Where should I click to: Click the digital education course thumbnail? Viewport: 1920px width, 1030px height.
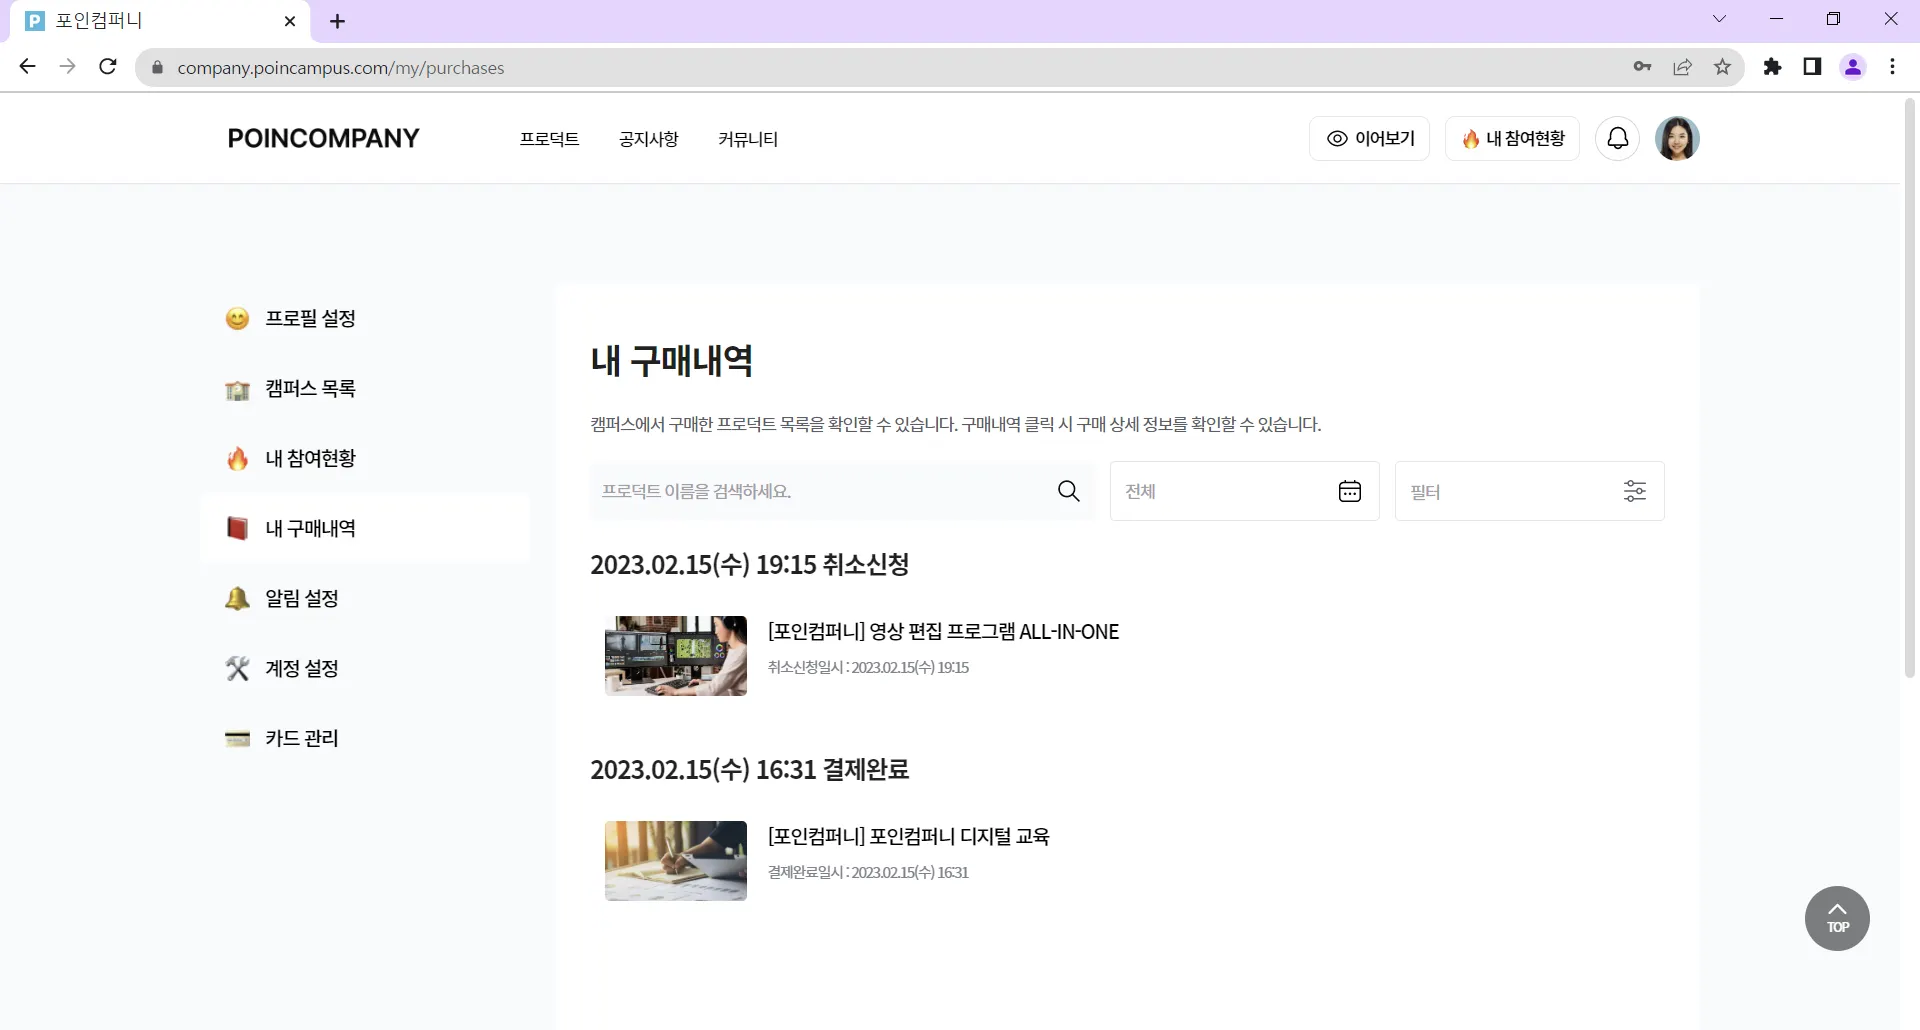[676, 861]
